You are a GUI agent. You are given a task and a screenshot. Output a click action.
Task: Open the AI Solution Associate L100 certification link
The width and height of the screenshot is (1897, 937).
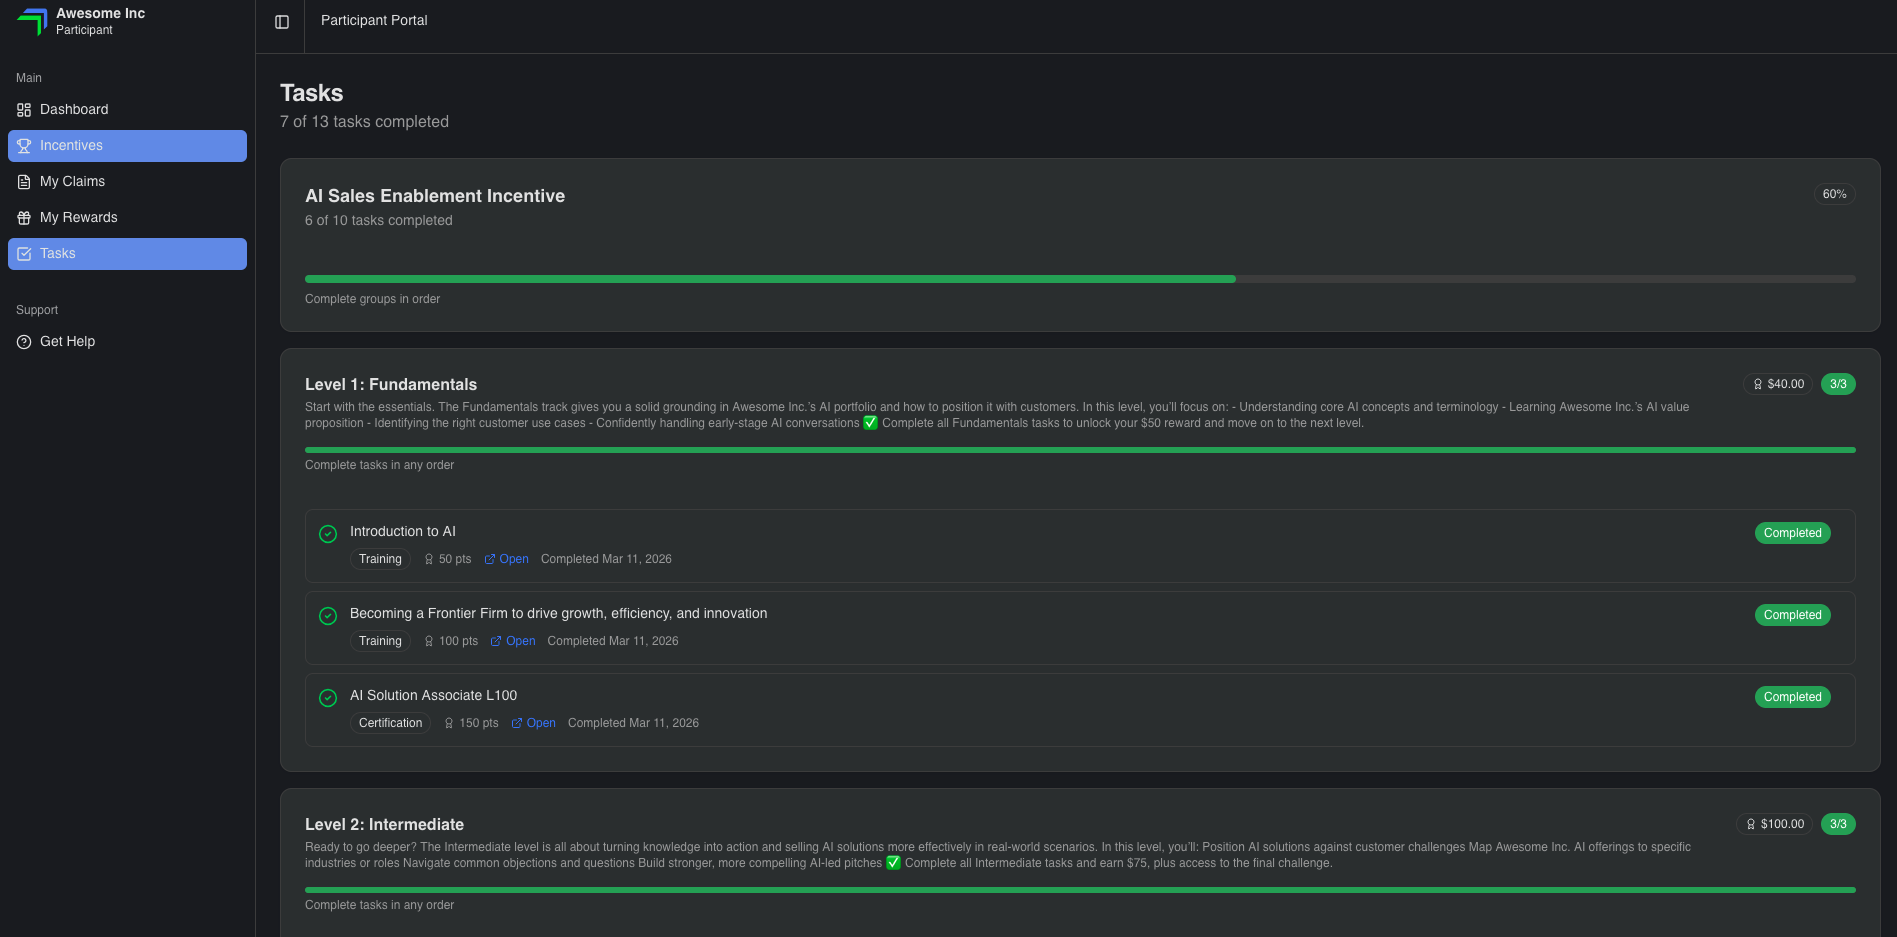pos(534,723)
